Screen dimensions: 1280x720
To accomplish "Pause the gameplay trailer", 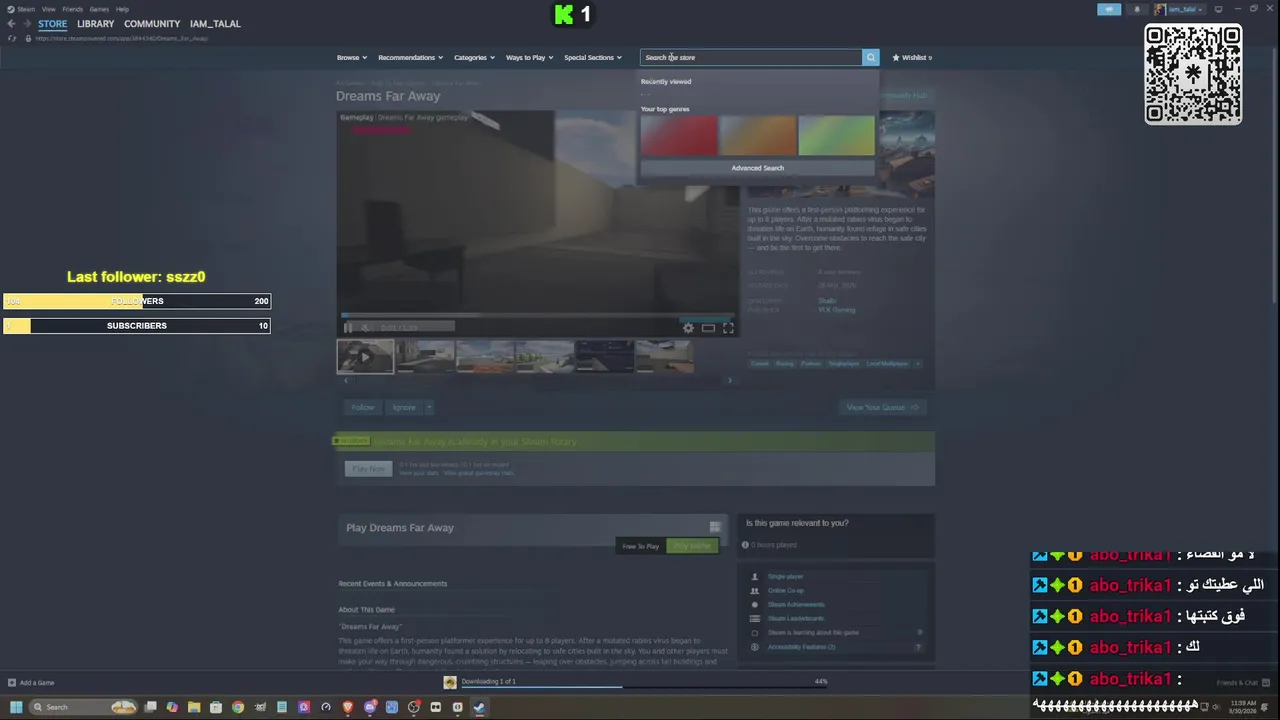I will (348, 327).
